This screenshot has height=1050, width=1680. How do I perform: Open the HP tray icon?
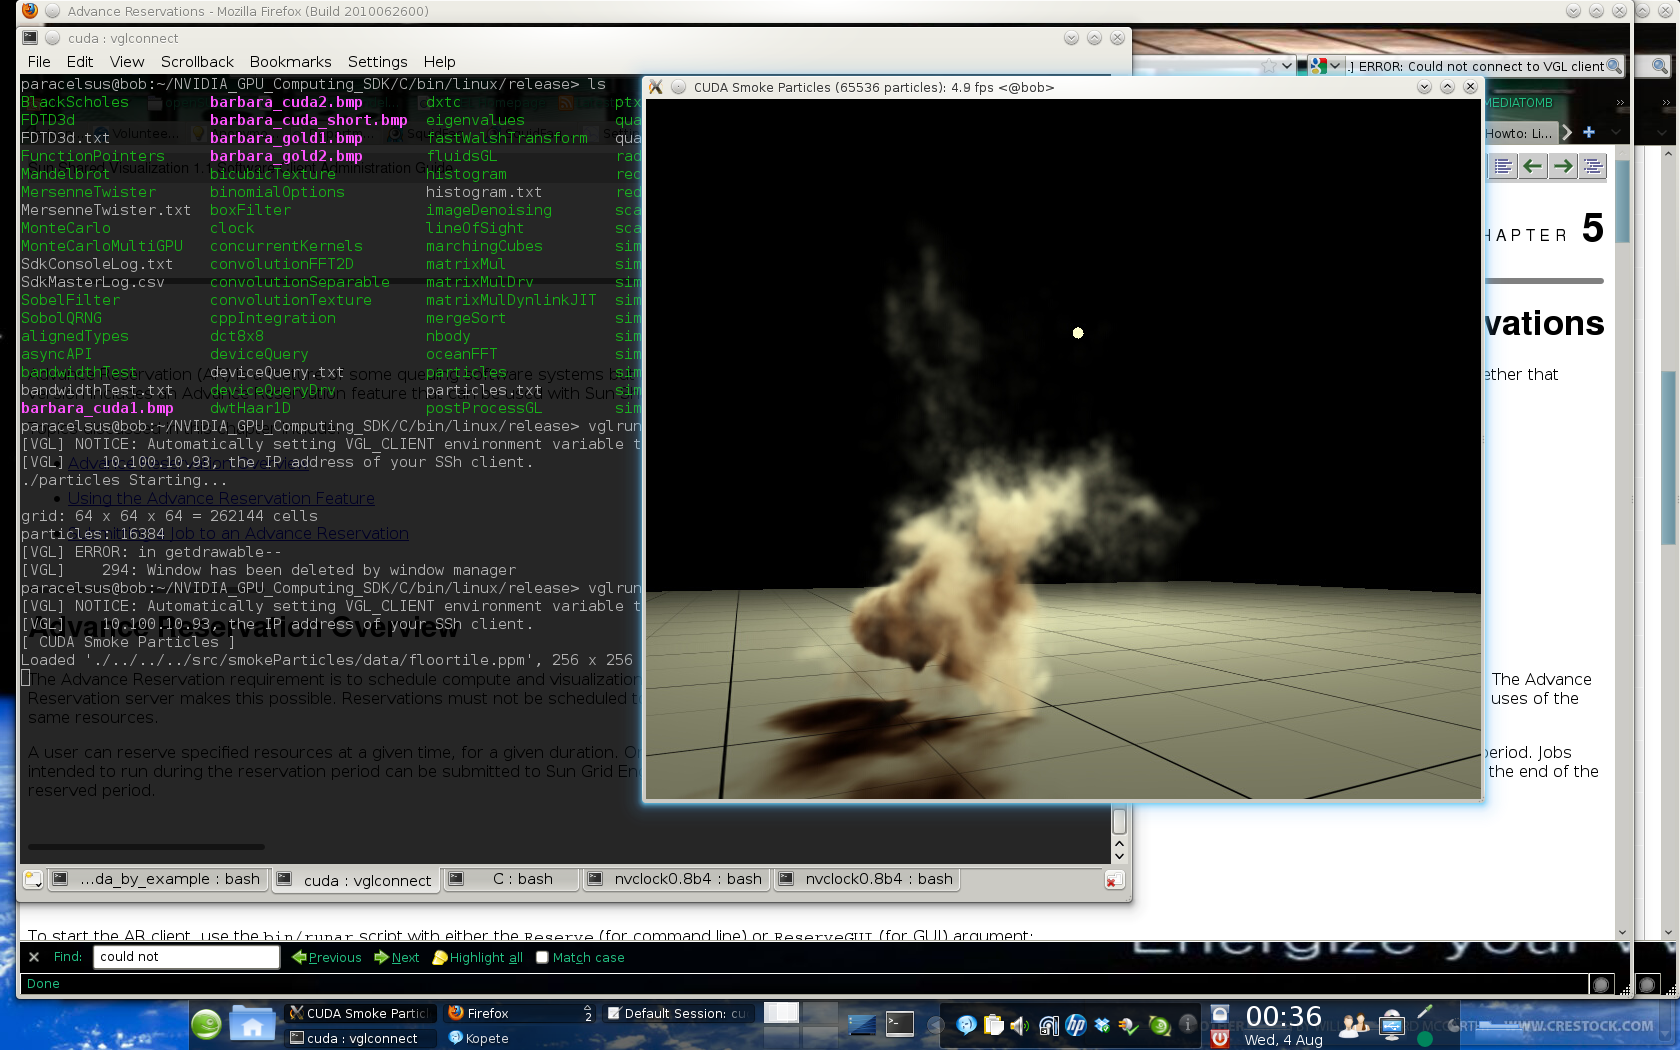[1076, 1025]
